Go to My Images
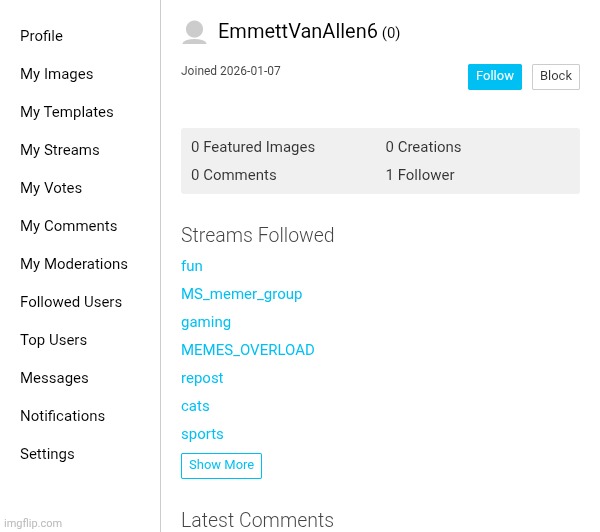The image size is (600, 532). click(x=56, y=74)
